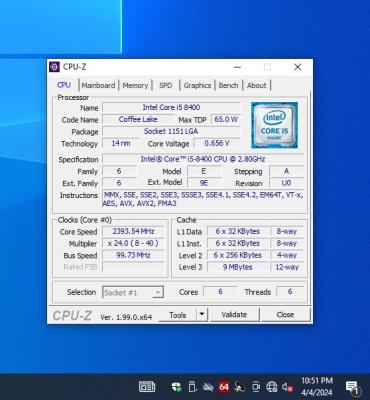Click the Cores value field
The width and height of the screenshot is (370, 400).
pos(220,292)
